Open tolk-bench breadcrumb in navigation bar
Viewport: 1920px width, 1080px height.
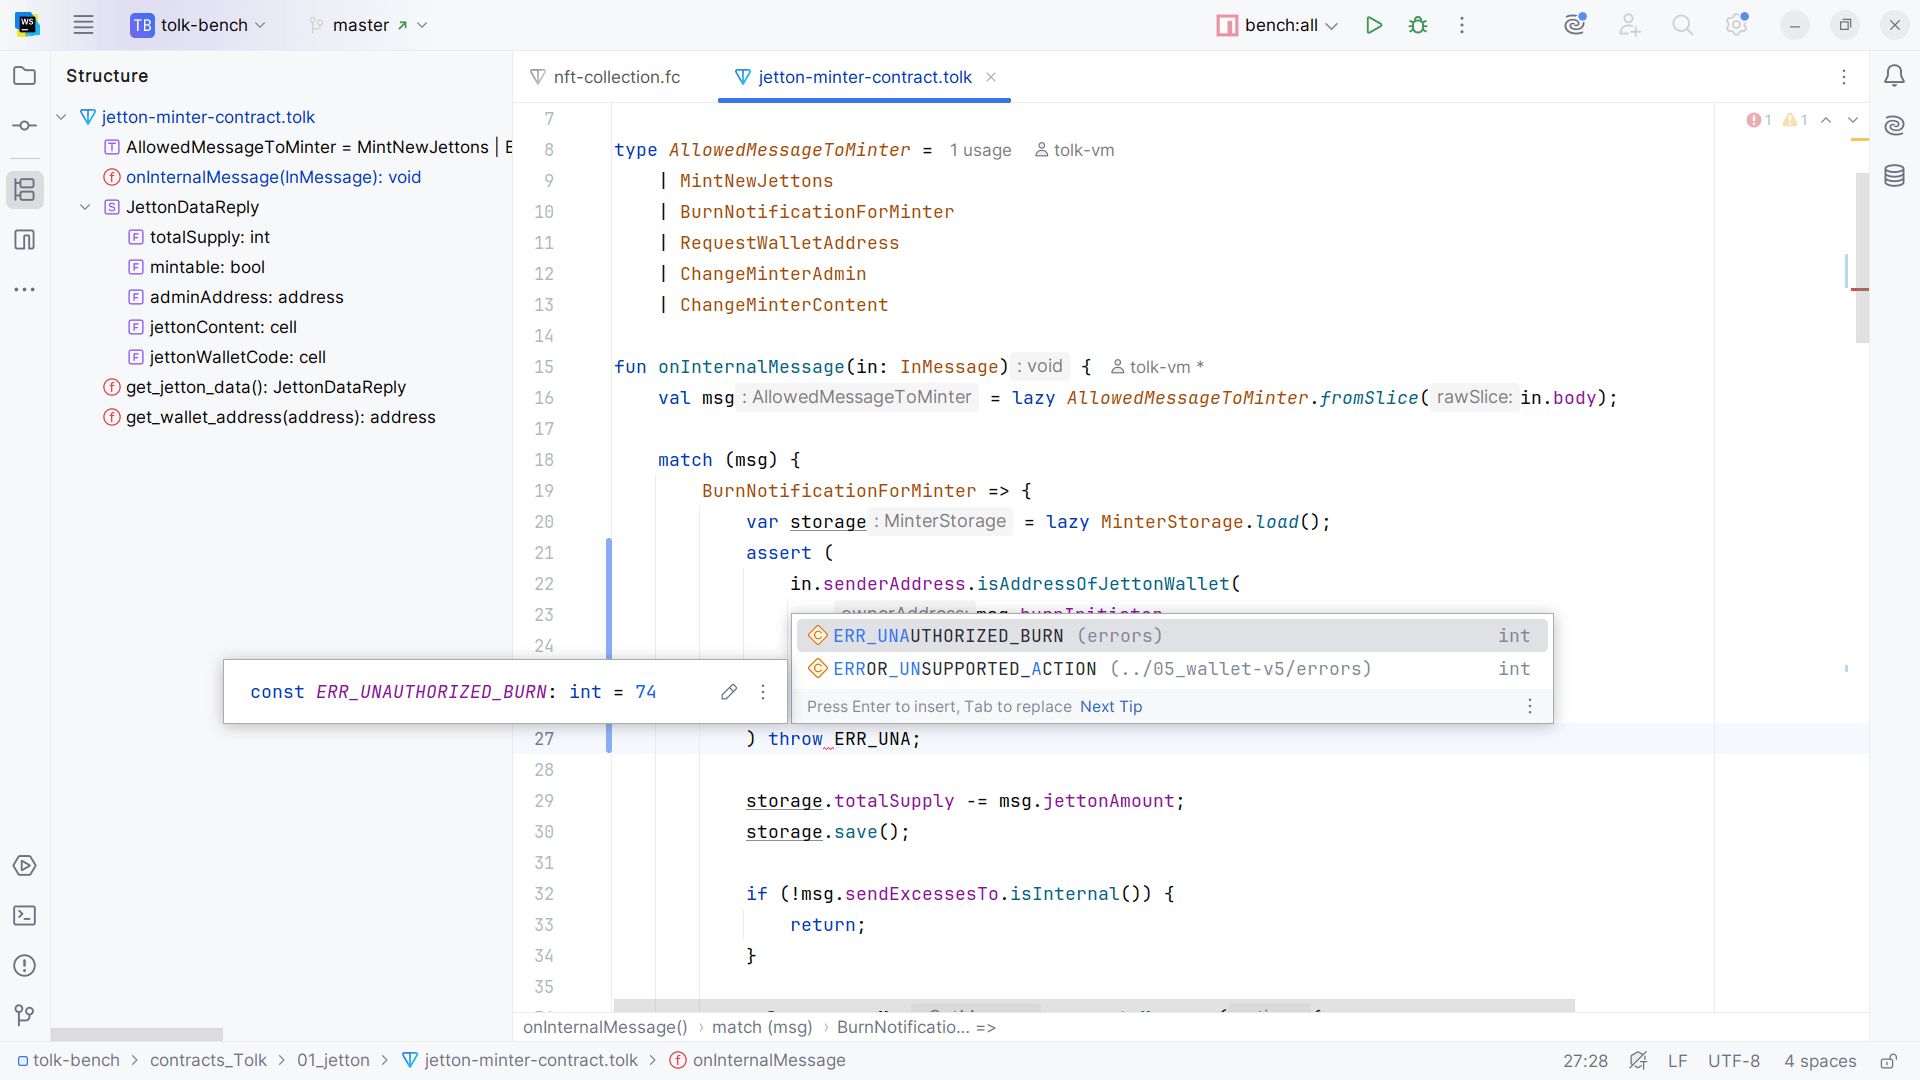(x=68, y=1061)
